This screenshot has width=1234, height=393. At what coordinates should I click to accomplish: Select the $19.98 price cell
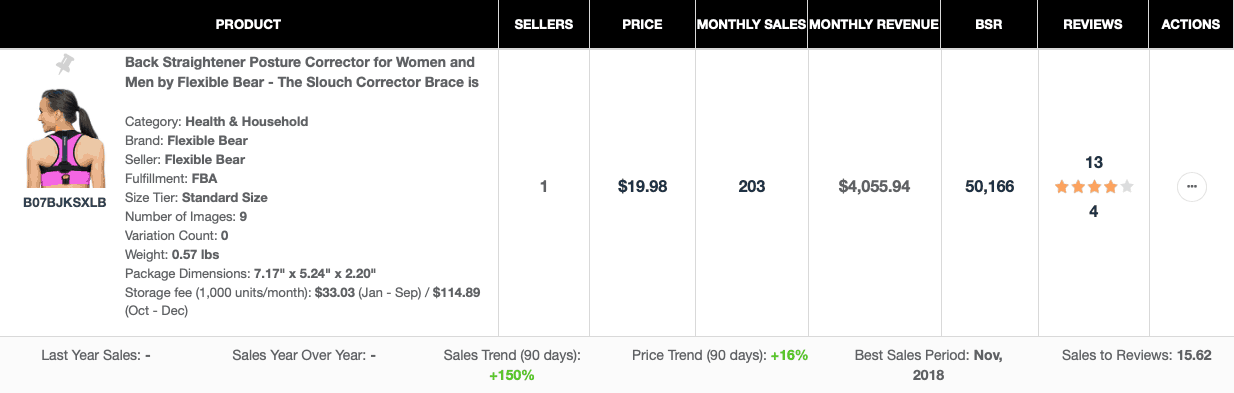[x=642, y=187]
